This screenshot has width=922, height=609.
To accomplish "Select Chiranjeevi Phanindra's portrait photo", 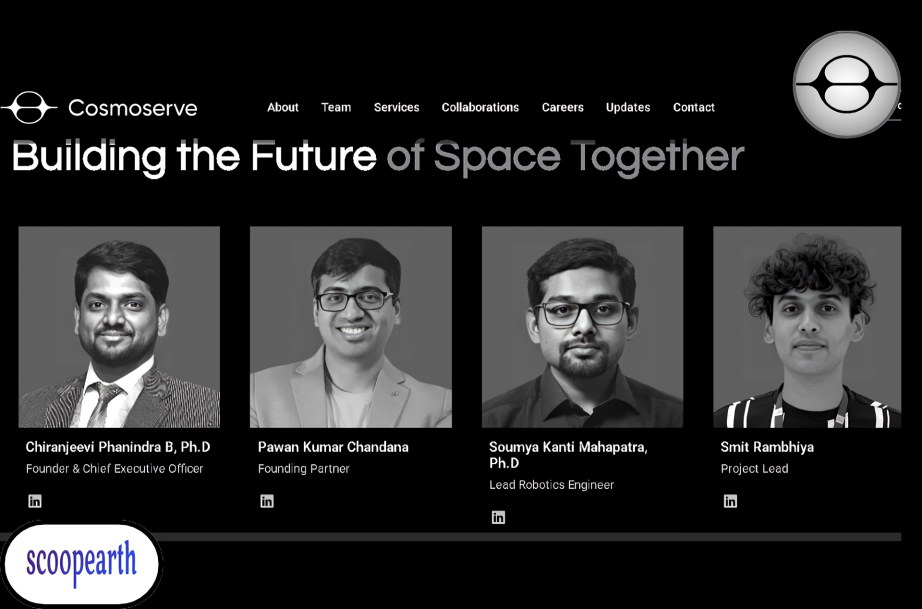I will (x=119, y=327).
